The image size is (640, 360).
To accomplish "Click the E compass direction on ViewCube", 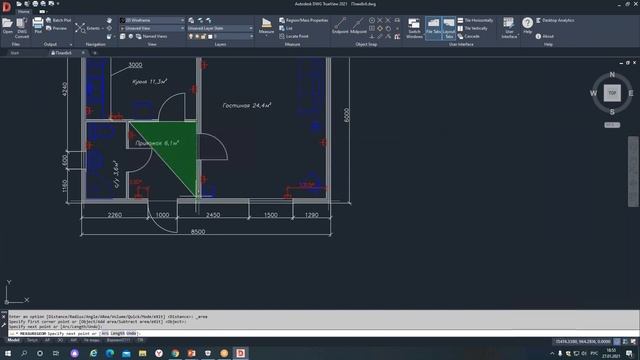I will click(631, 93).
